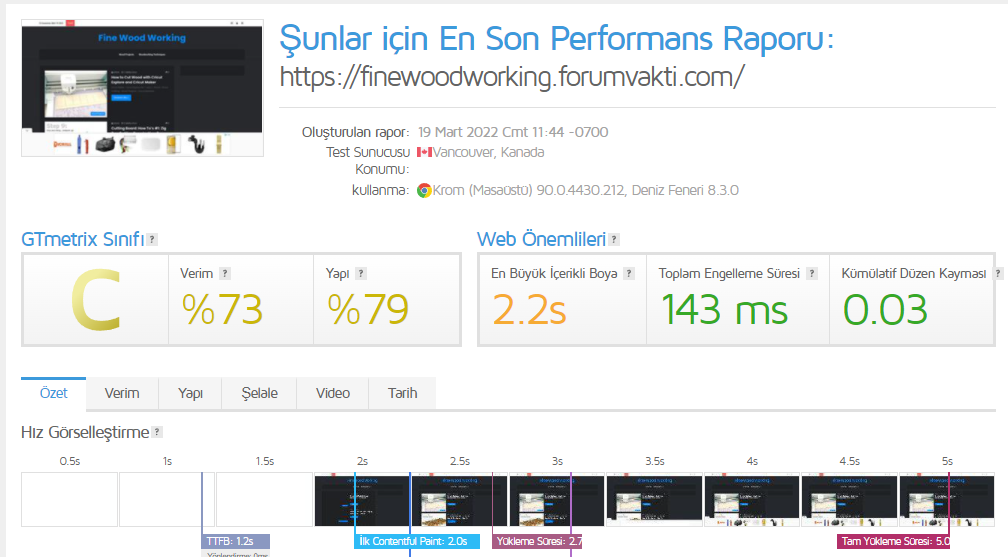Click the Vancouver, Kanada location text
The height and width of the screenshot is (557, 1008).
pos(489,152)
